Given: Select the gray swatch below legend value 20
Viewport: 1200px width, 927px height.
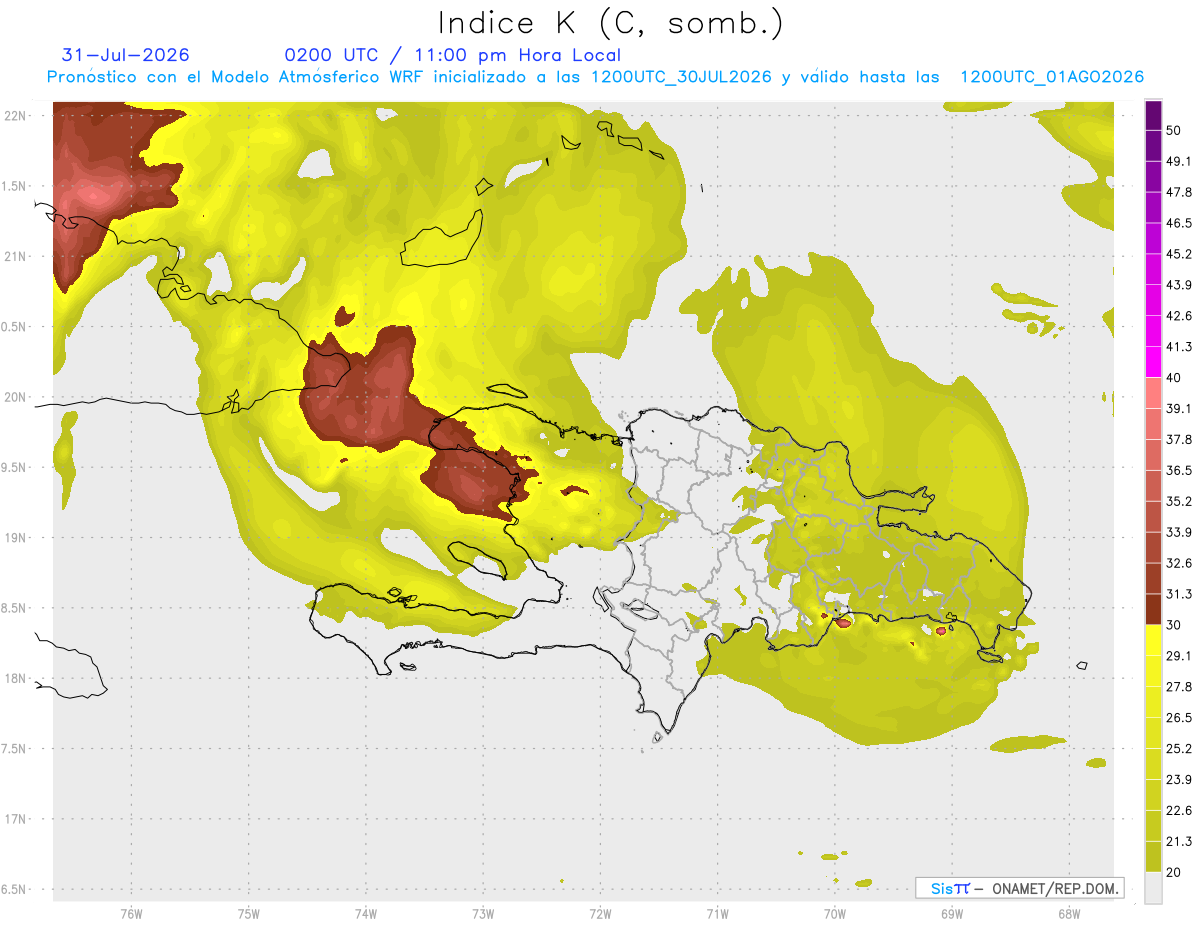Looking at the screenshot, I should click(x=1154, y=887).
